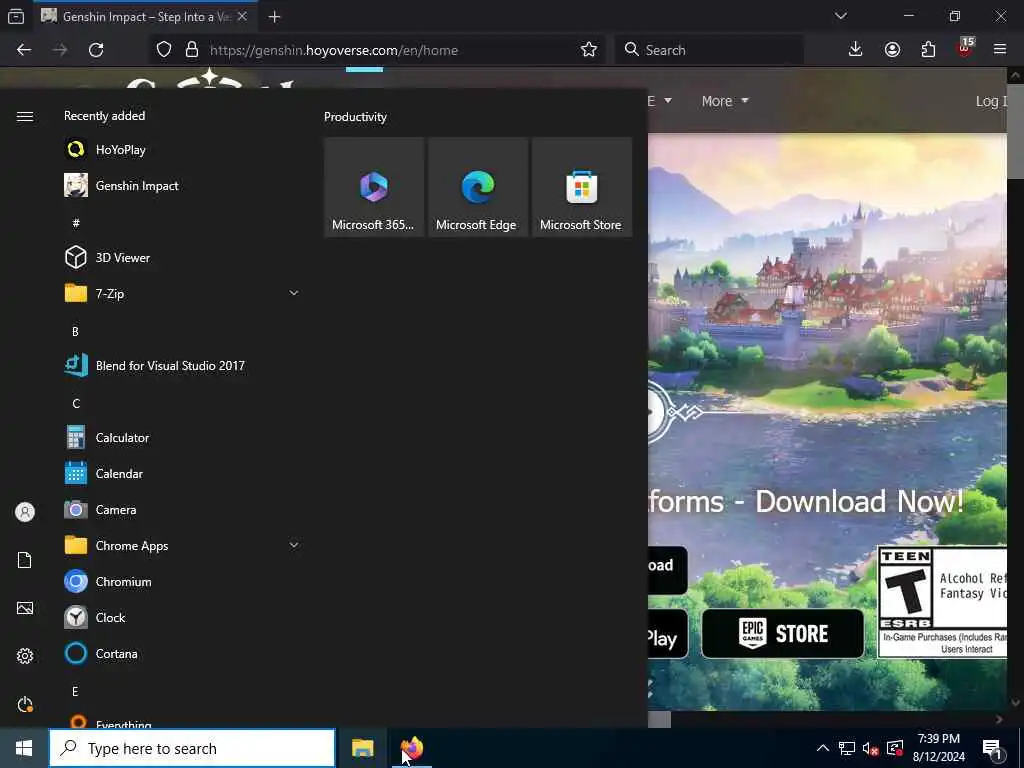This screenshot has height=768, width=1024.
Task: Open tracking protection shield icon
Action: tap(164, 50)
